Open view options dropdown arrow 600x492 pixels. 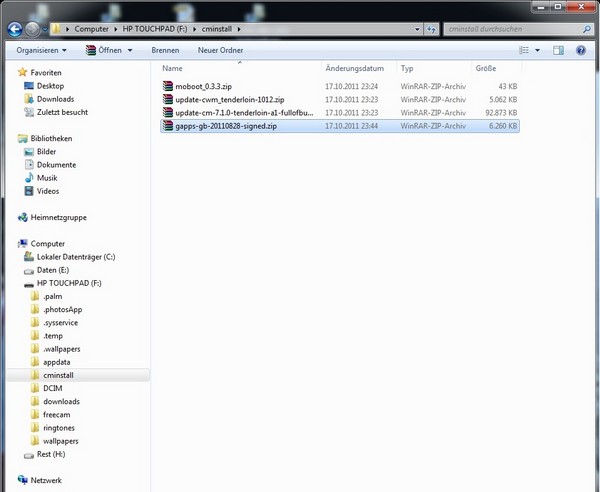coord(537,51)
